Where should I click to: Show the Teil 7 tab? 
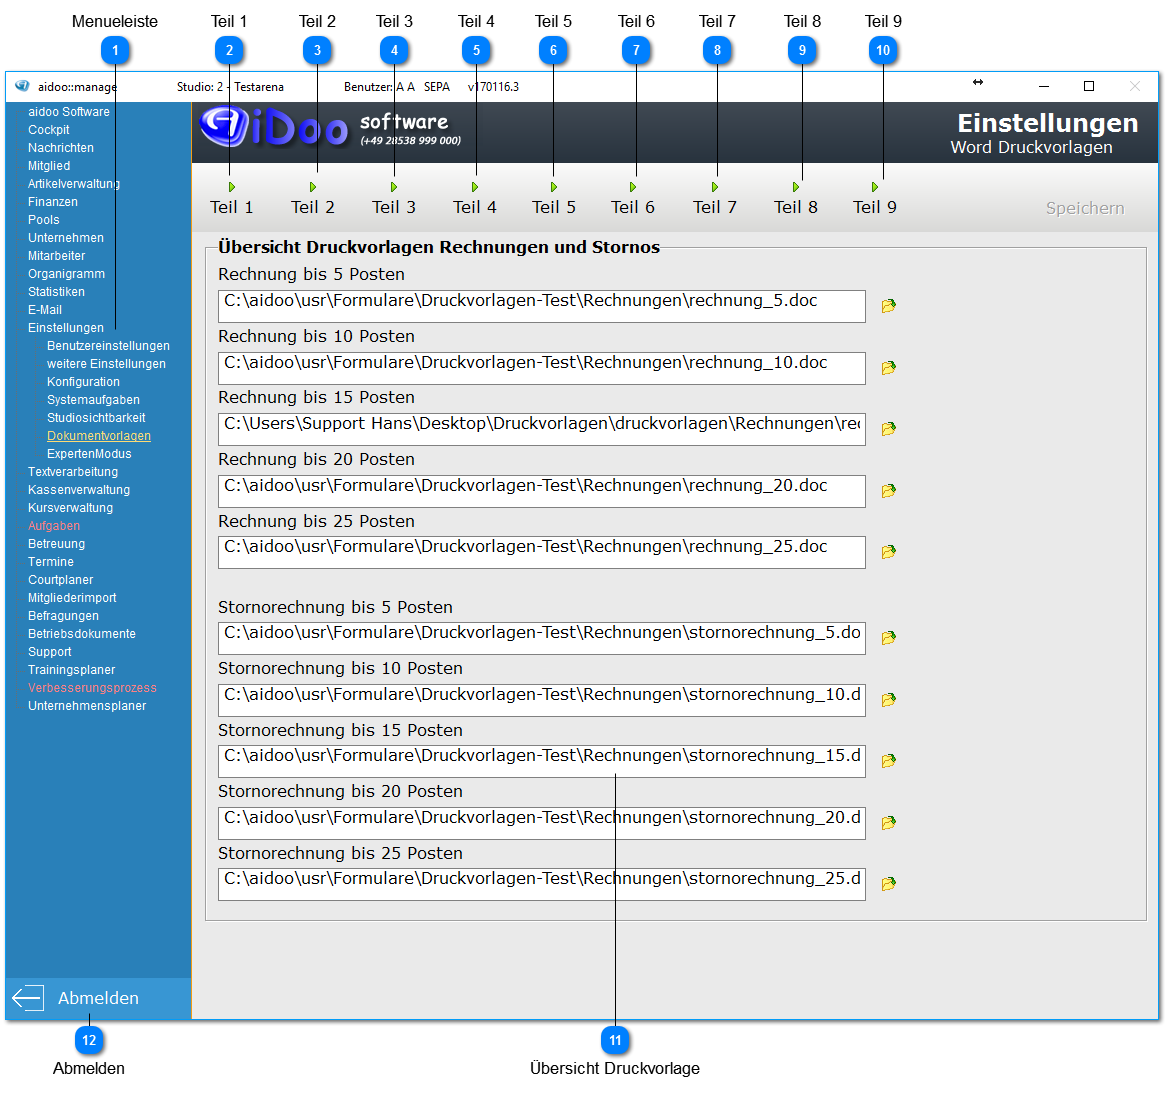(x=714, y=200)
